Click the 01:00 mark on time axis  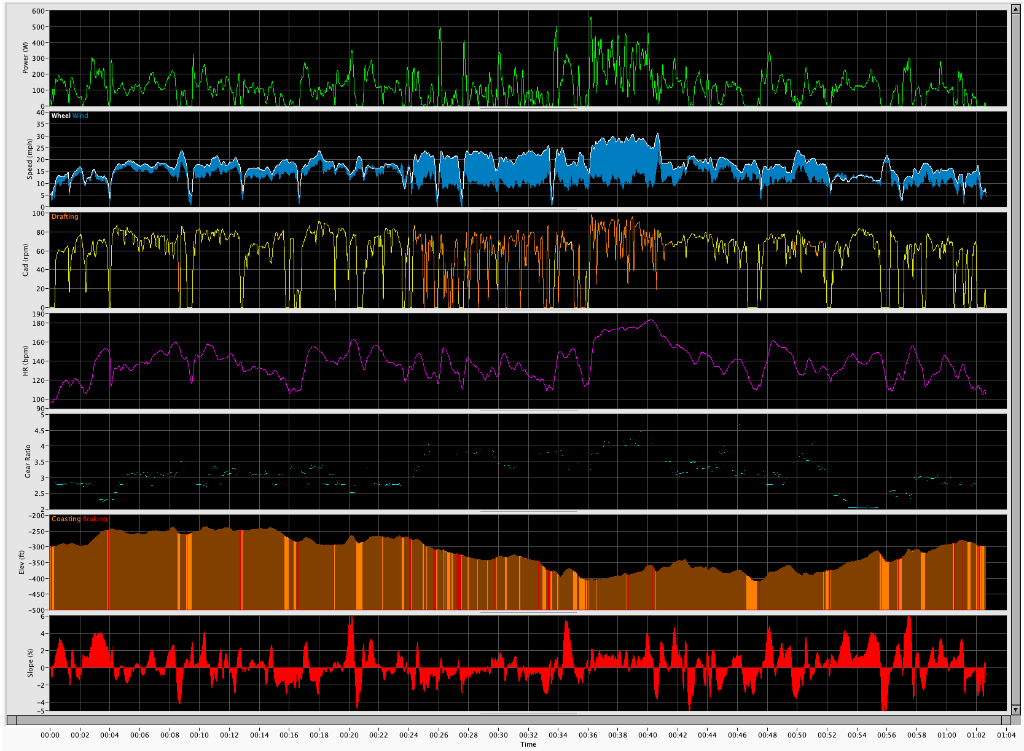coord(946,735)
